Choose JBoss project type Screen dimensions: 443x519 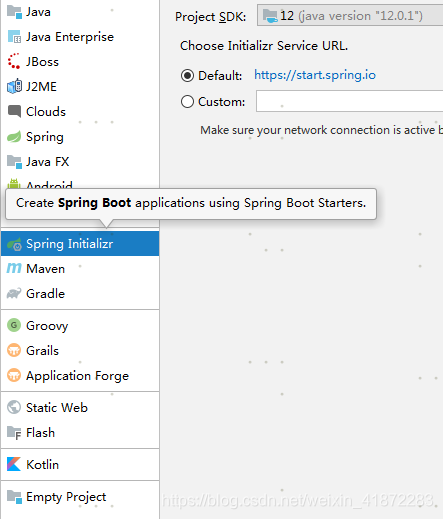click(x=80, y=62)
